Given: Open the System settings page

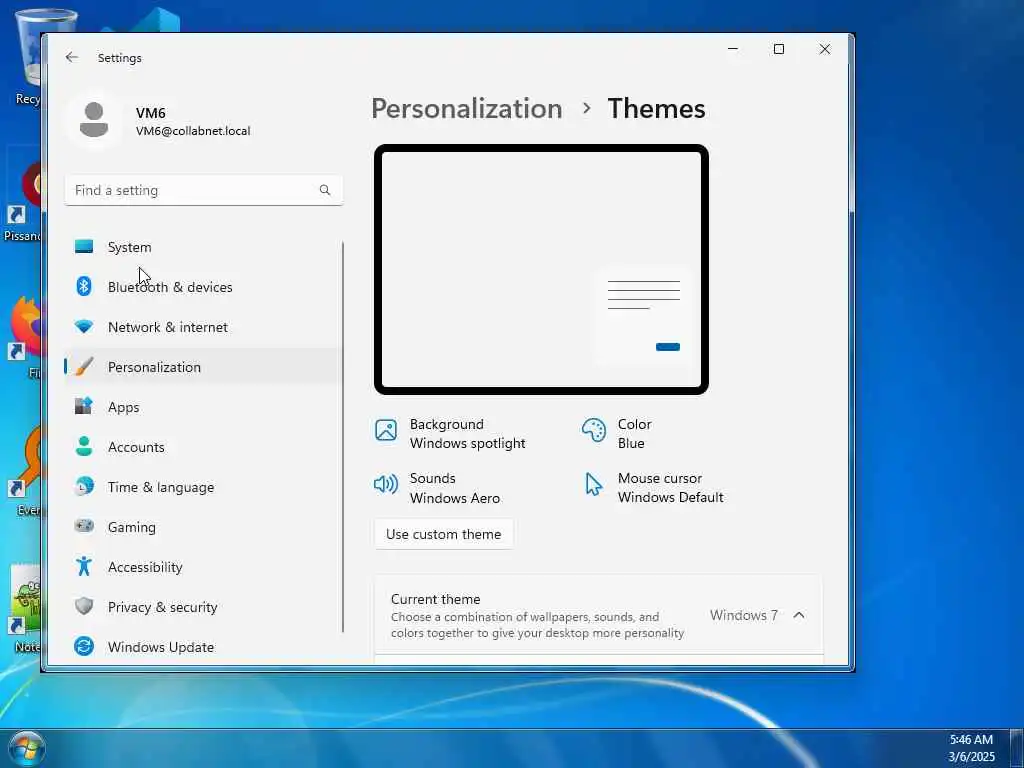Looking at the screenshot, I should [204, 247].
